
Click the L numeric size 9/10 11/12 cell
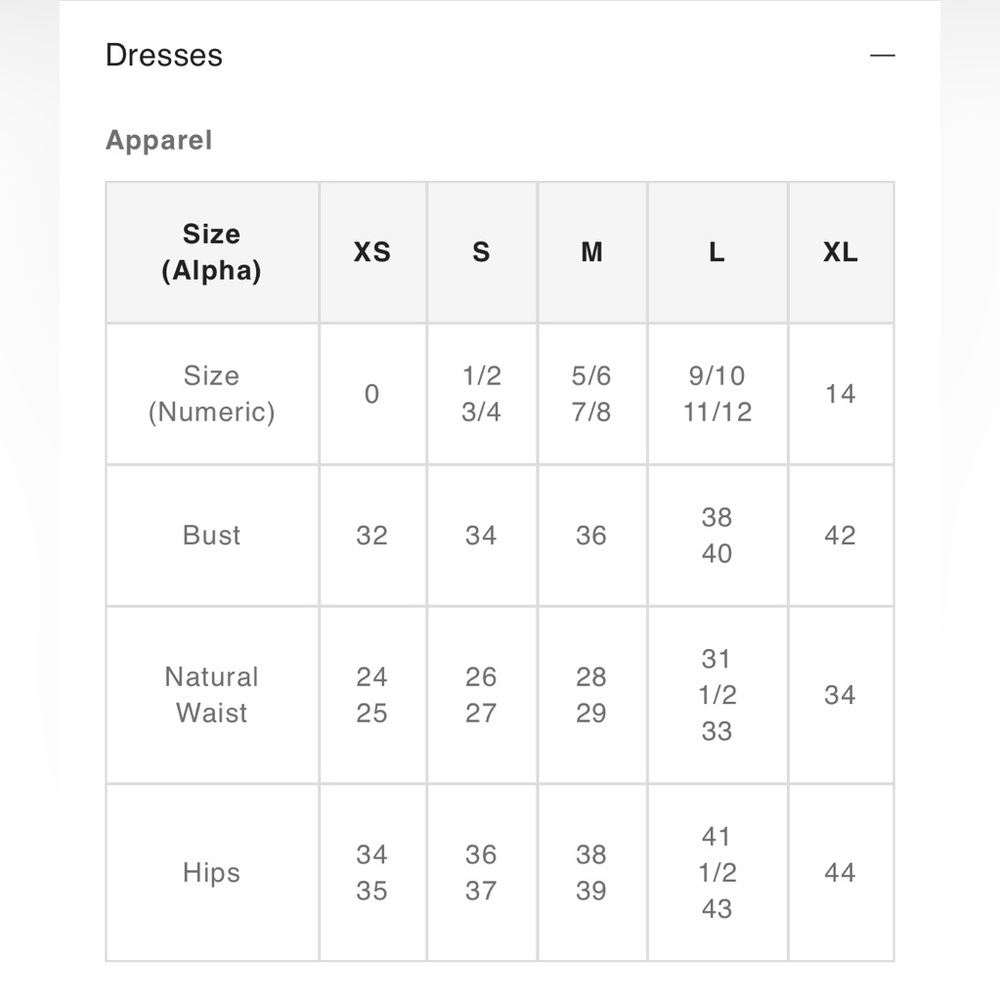tap(717, 394)
